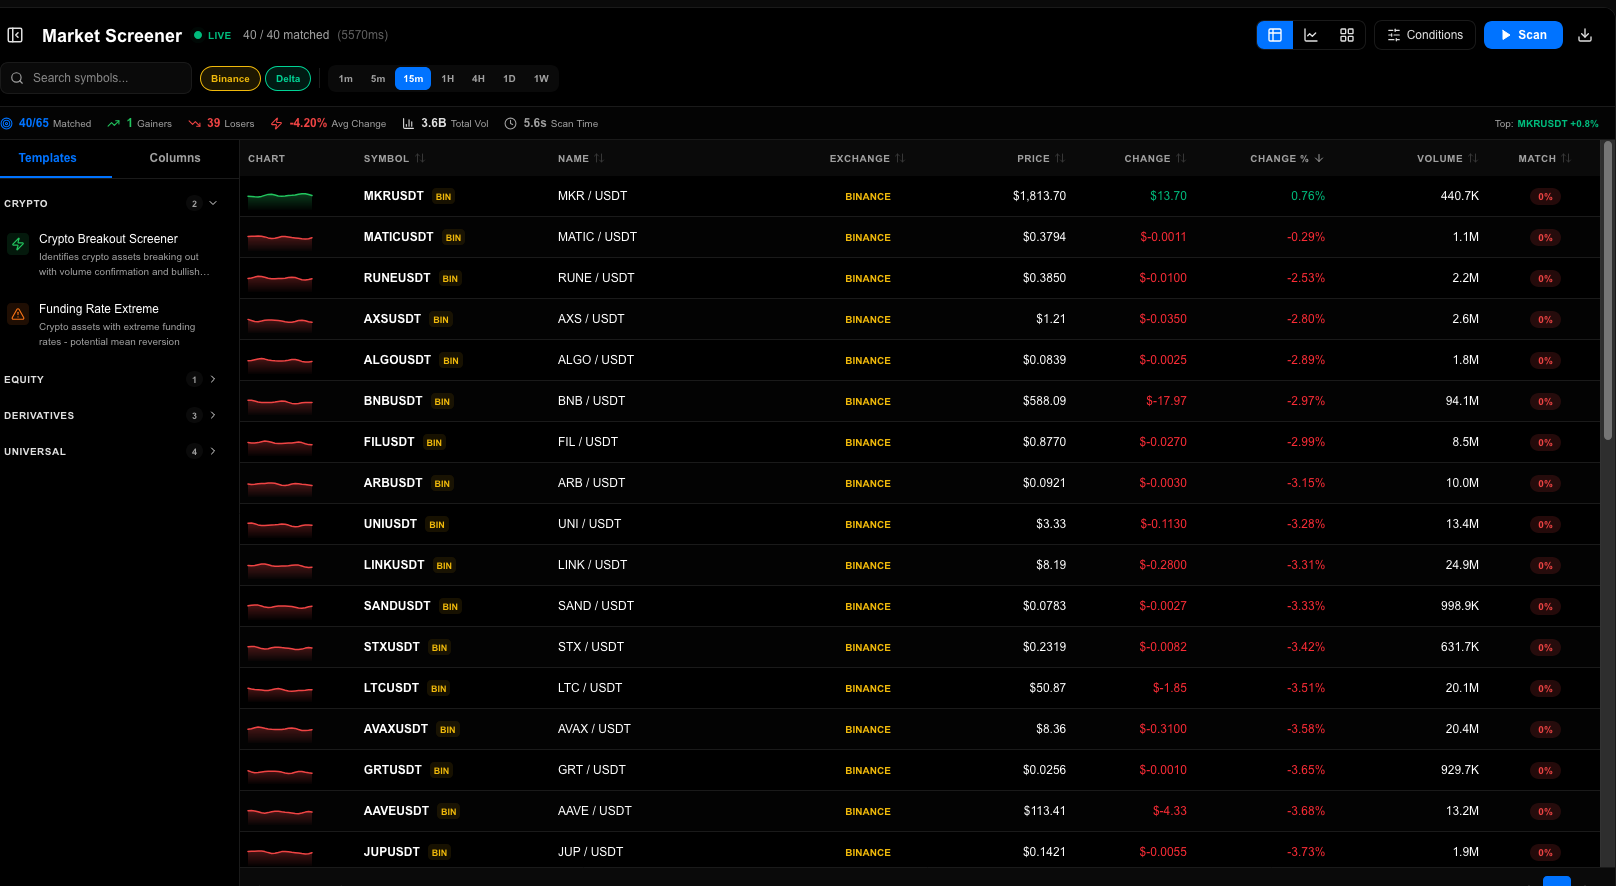
Task: Click the Gainers trending-up icon
Action: pos(114,123)
